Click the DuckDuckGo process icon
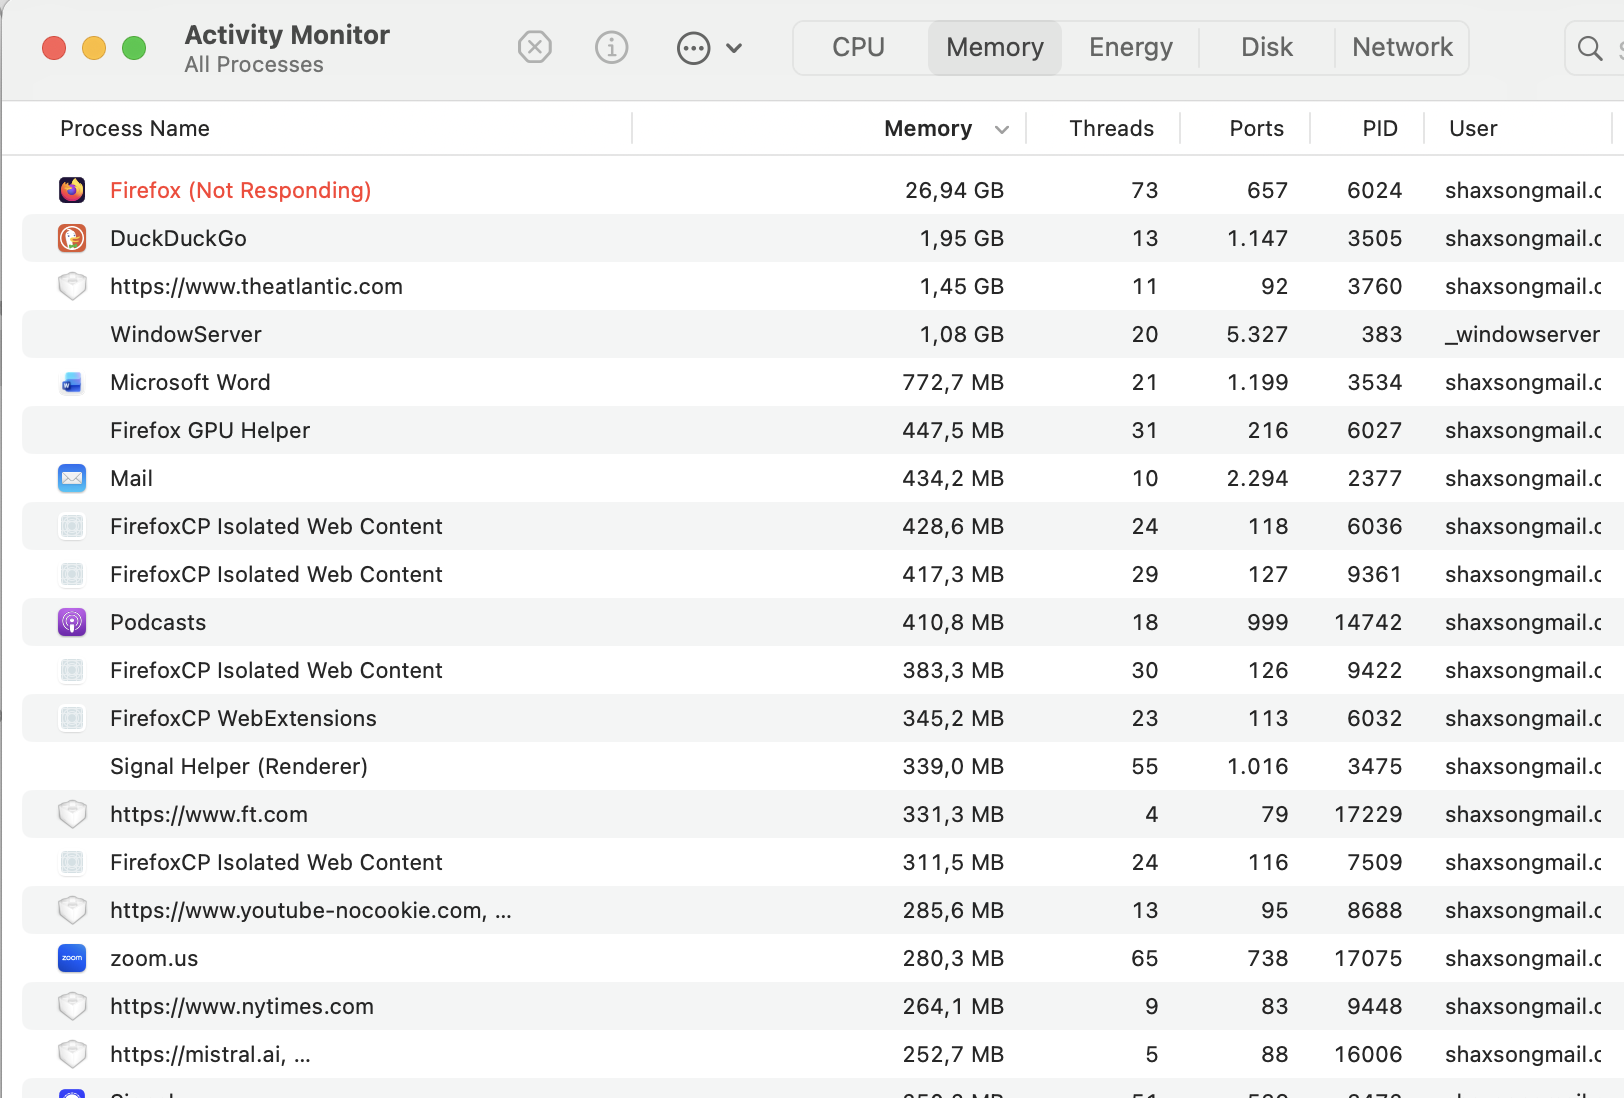Viewport: 1624px width, 1098px height. coord(72,238)
